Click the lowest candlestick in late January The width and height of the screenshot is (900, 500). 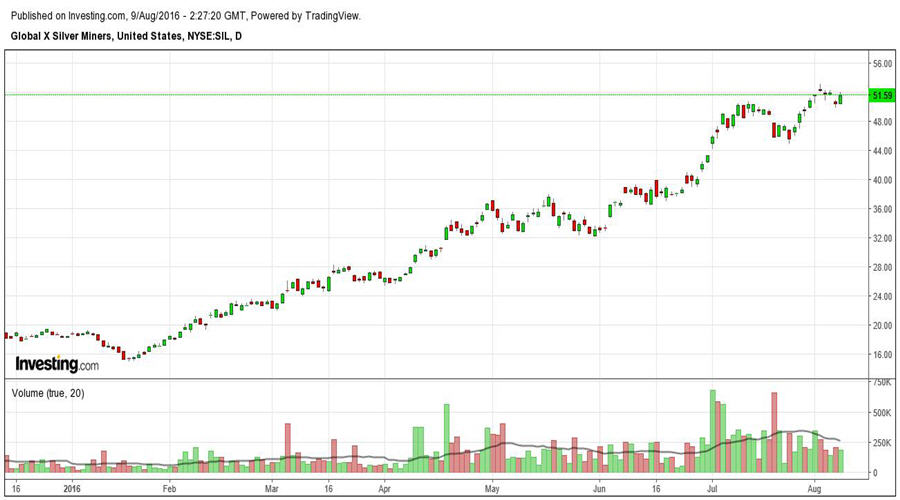click(x=128, y=356)
